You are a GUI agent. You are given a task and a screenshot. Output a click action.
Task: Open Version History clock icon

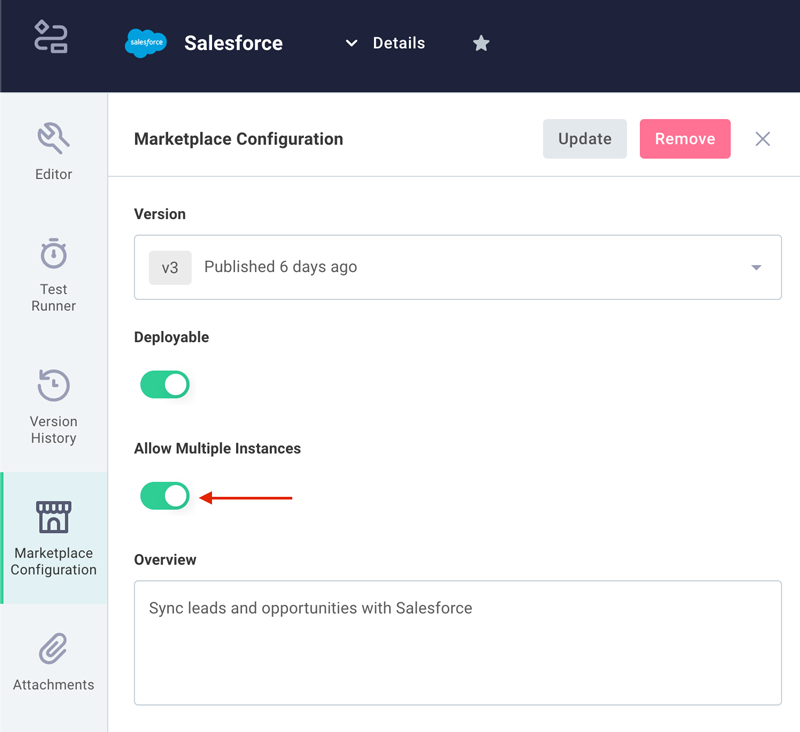pyautogui.click(x=54, y=385)
